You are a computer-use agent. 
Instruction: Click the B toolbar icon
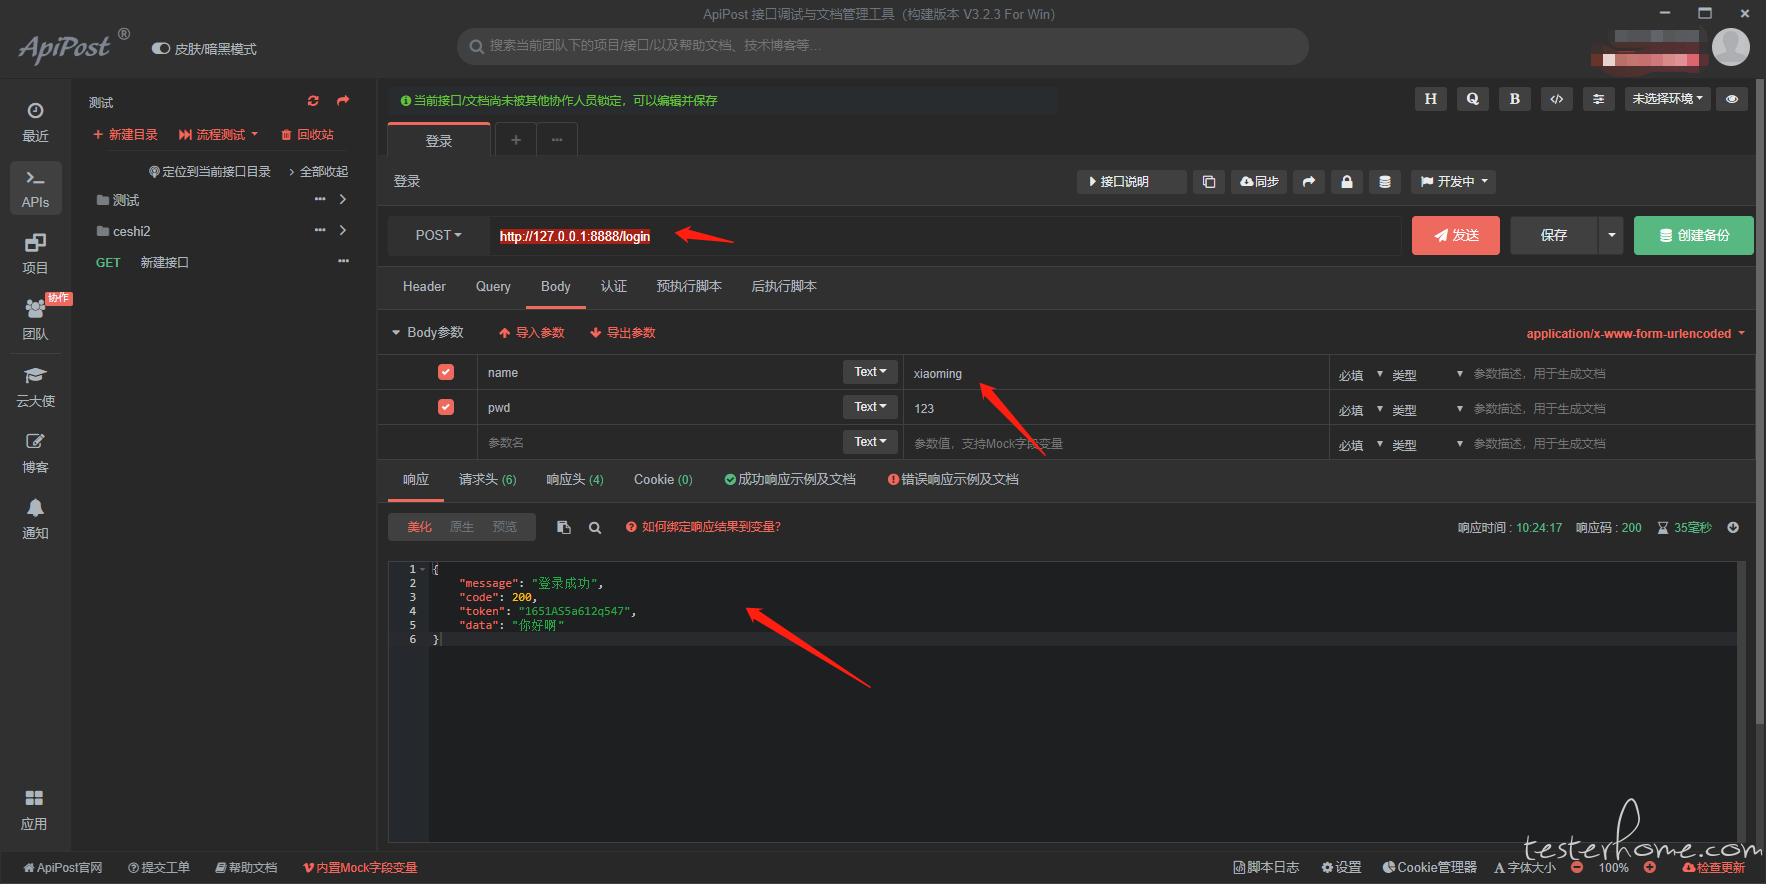pos(1515,99)
